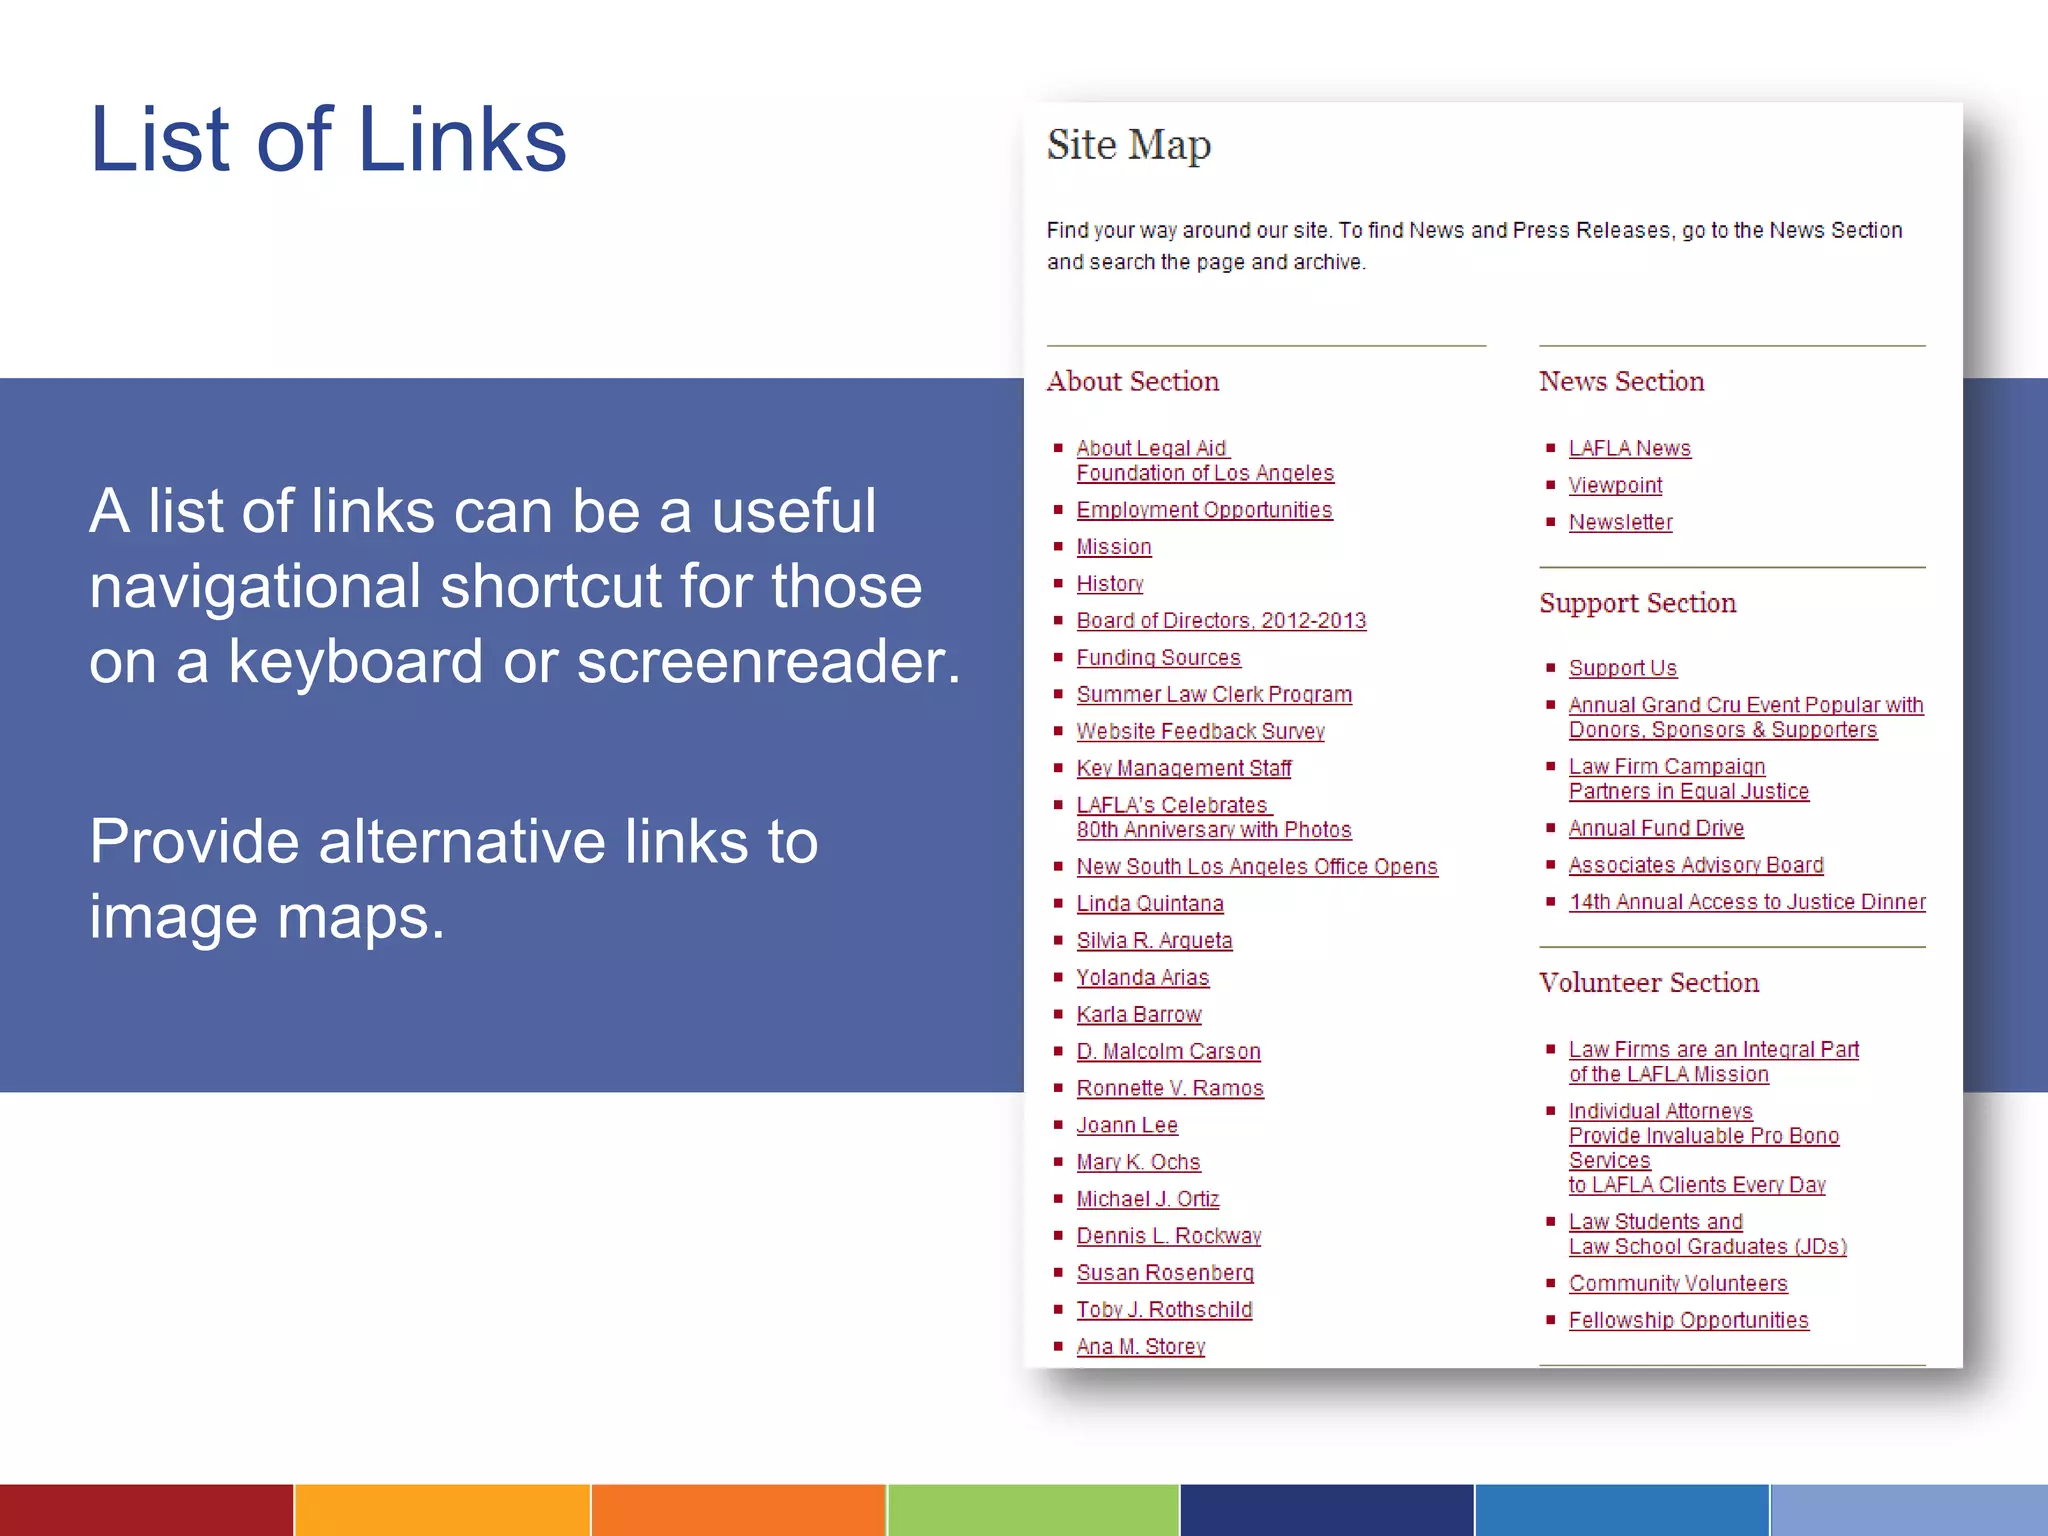Click the Support Section heading
Viewport: 2048px width, 1536px height.
point(1637,604)
